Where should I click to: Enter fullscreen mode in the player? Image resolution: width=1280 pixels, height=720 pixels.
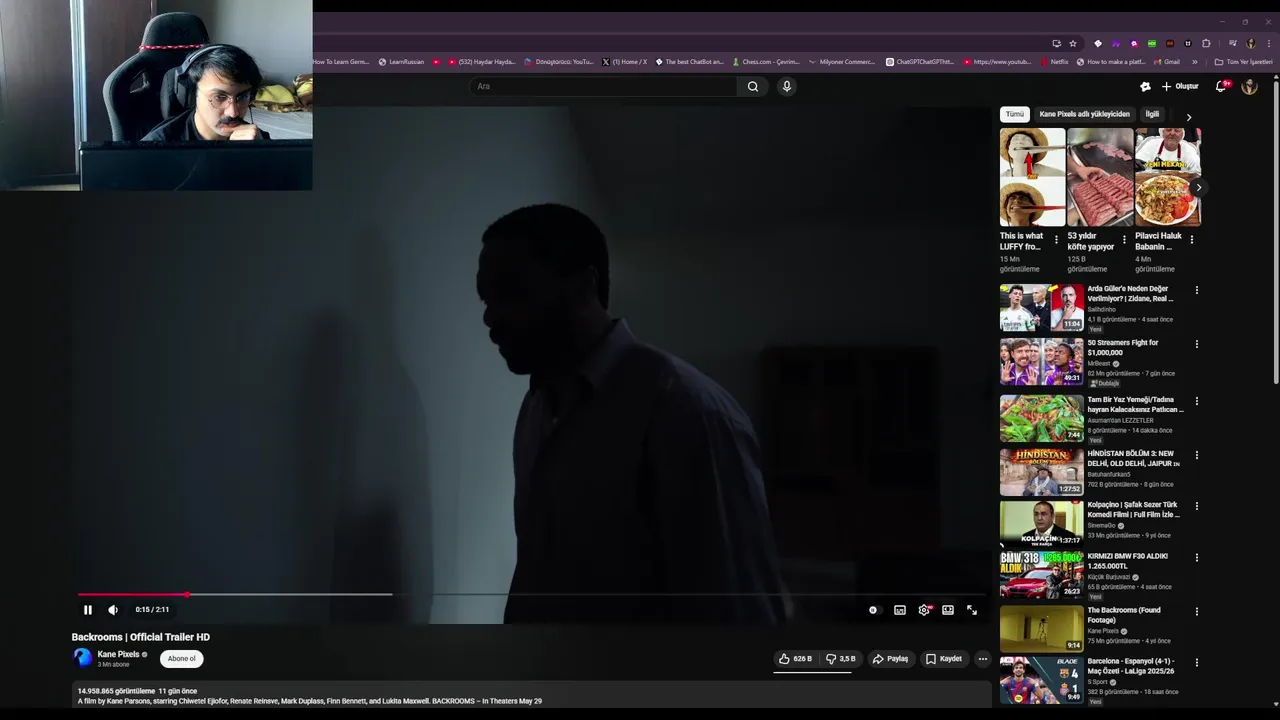972,610
